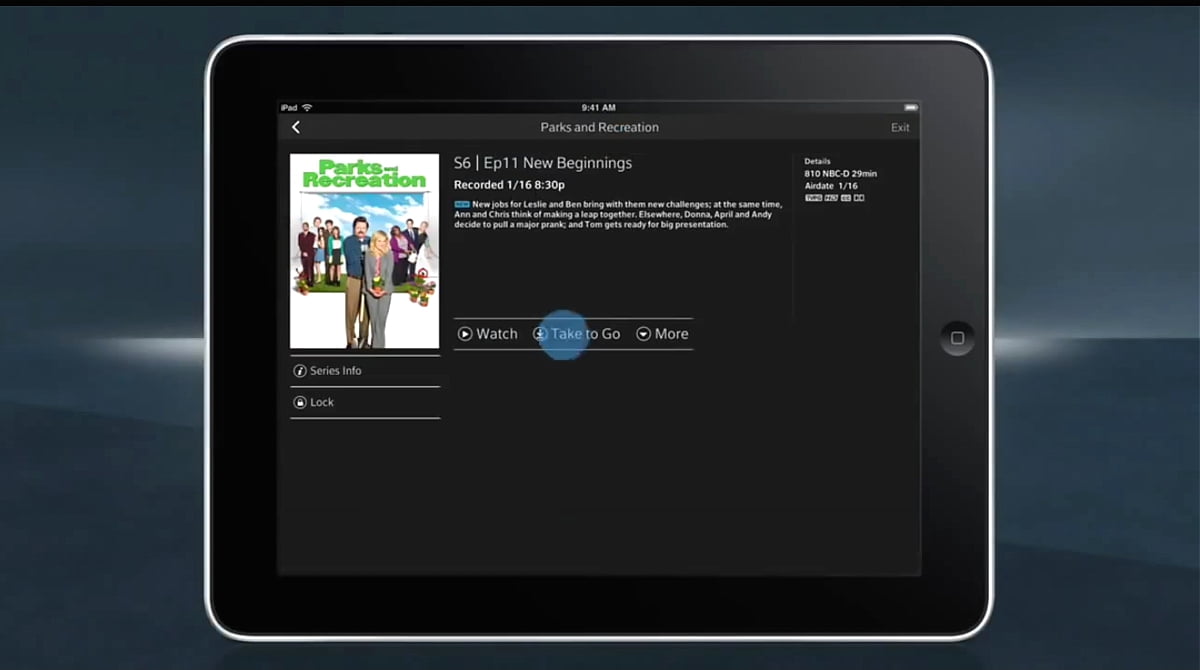The height and width of the screenshot is (670, 1200).
Task: Select the TVPG rating badge
Action: pos(812,197)
